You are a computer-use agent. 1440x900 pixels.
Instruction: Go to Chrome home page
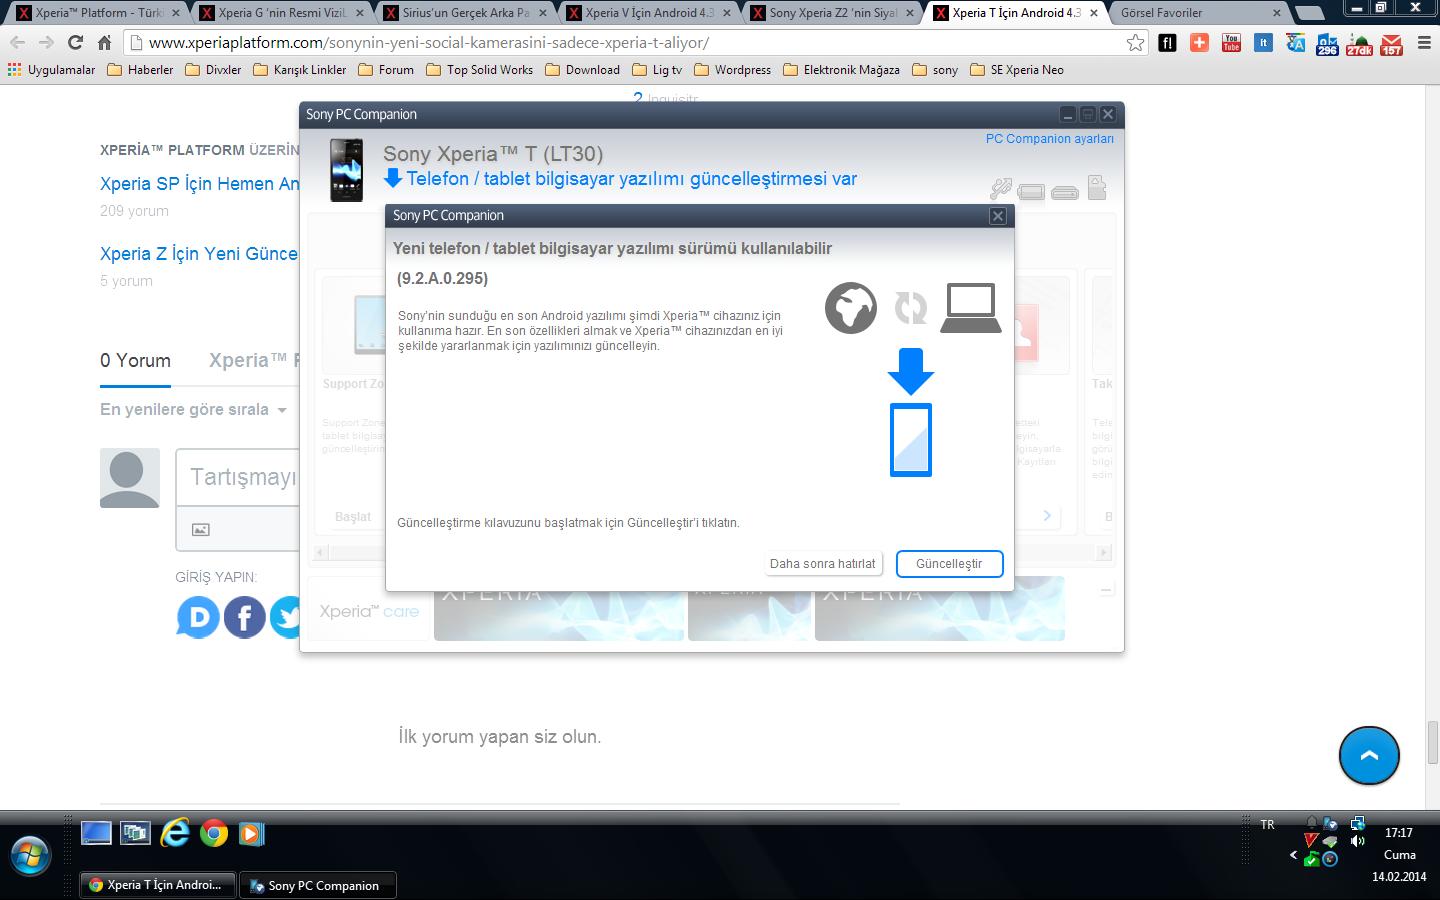[104, 43]
